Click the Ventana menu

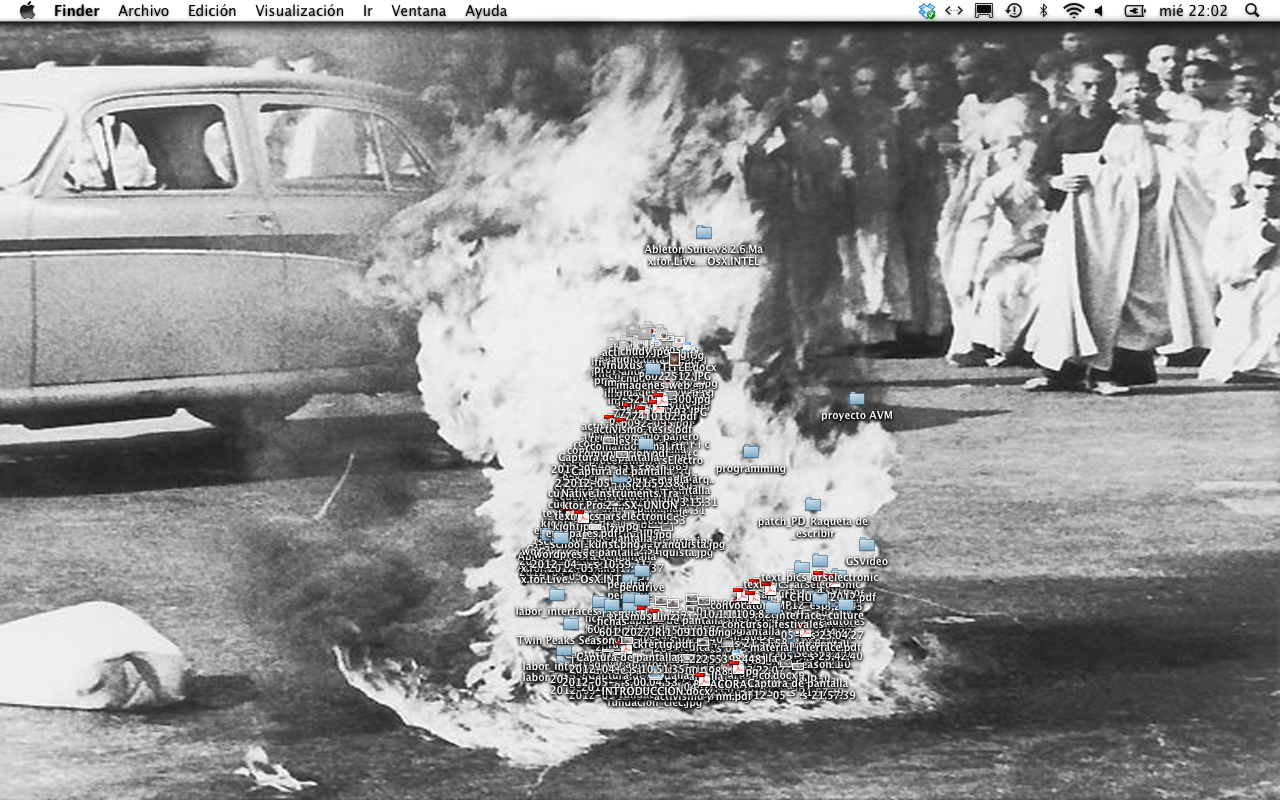pyautogui.click(x=419, y=11)
